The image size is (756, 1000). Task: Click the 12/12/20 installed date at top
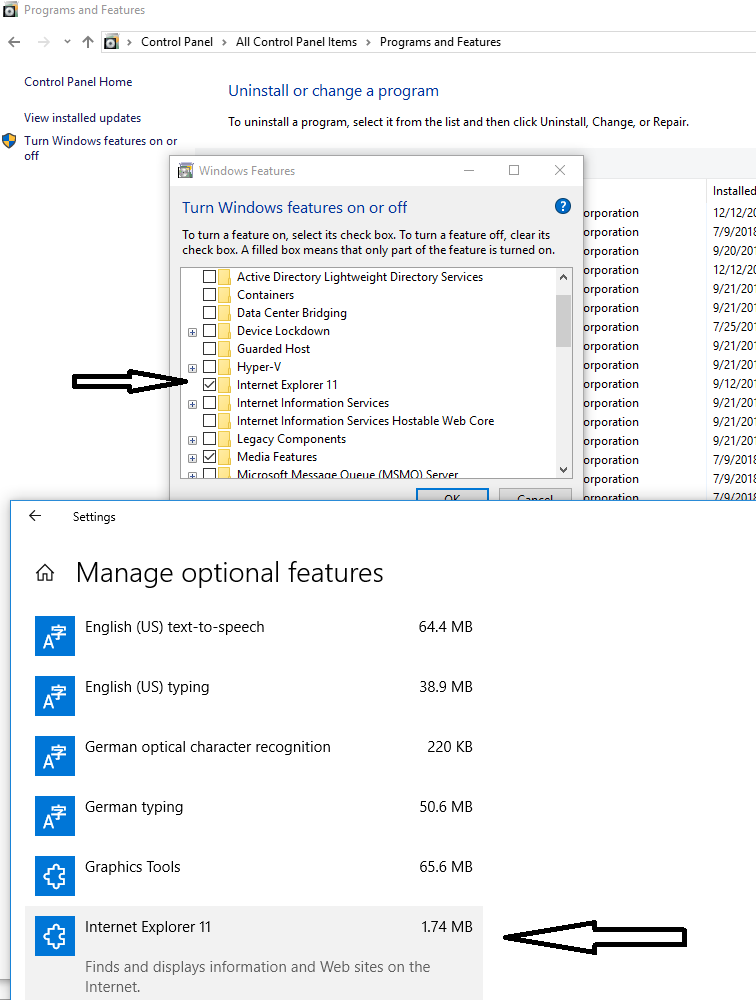[x=734, y=212]
